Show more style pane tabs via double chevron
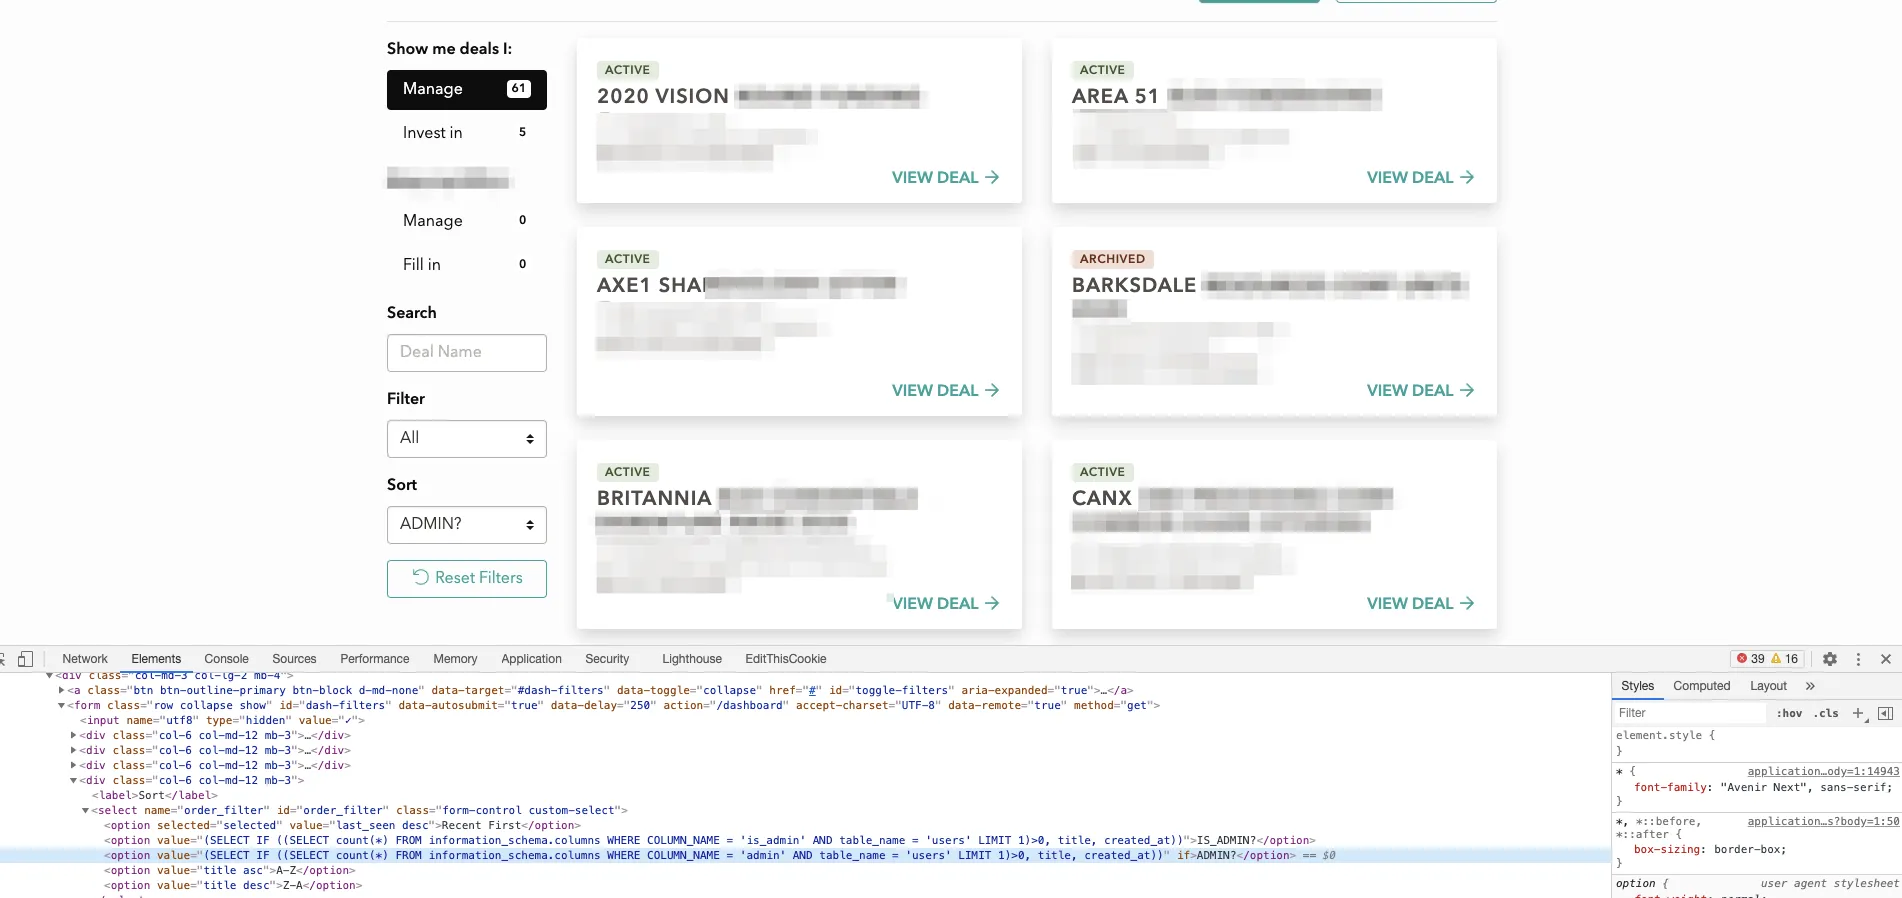 click(1810, 686)
